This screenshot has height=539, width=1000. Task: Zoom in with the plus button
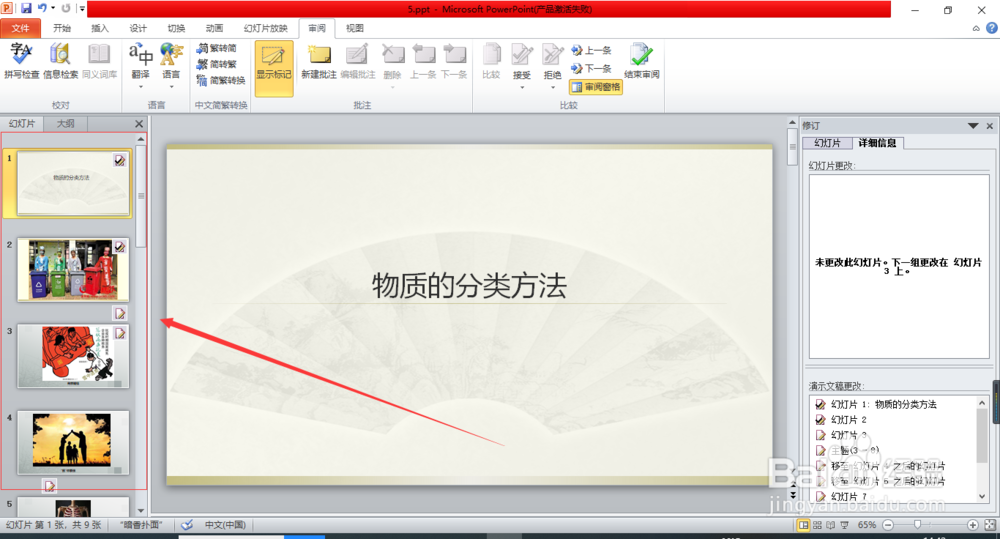[x=973, y=525]
